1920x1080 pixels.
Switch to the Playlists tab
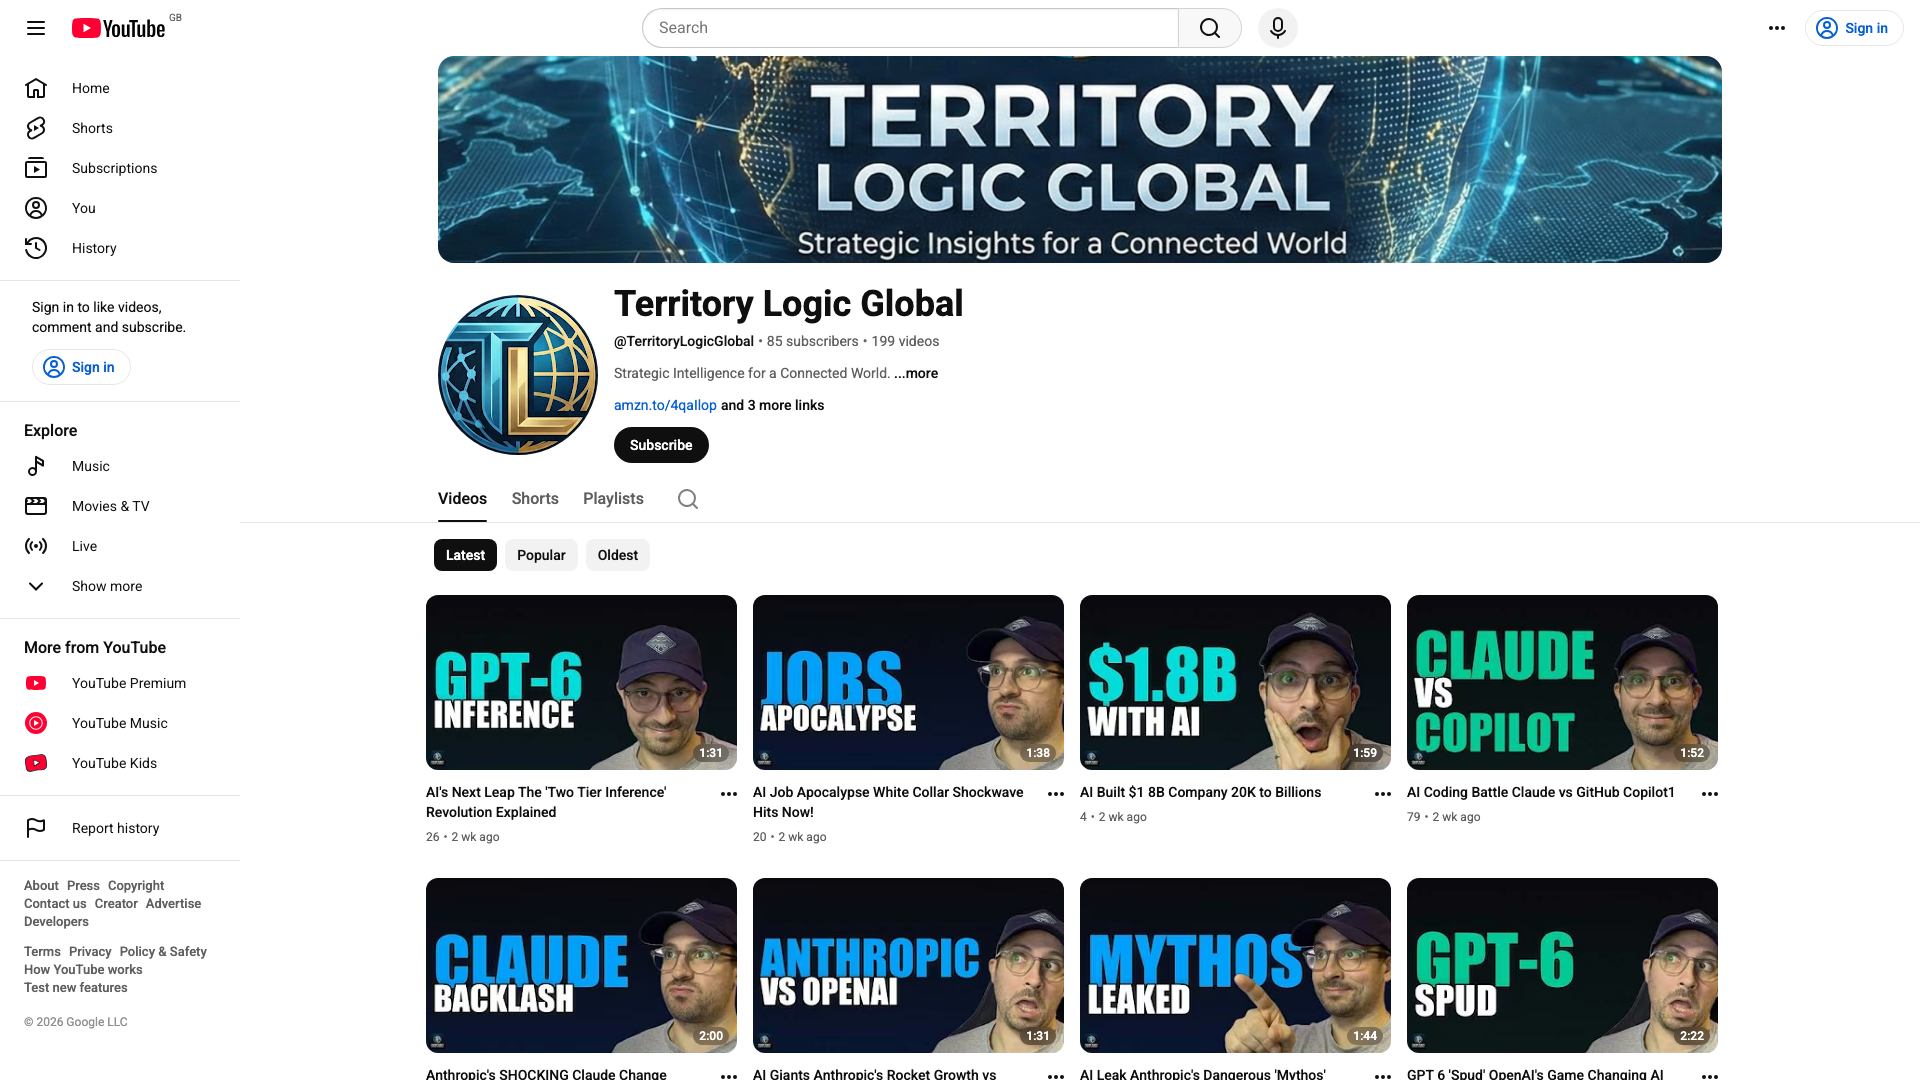613,499
